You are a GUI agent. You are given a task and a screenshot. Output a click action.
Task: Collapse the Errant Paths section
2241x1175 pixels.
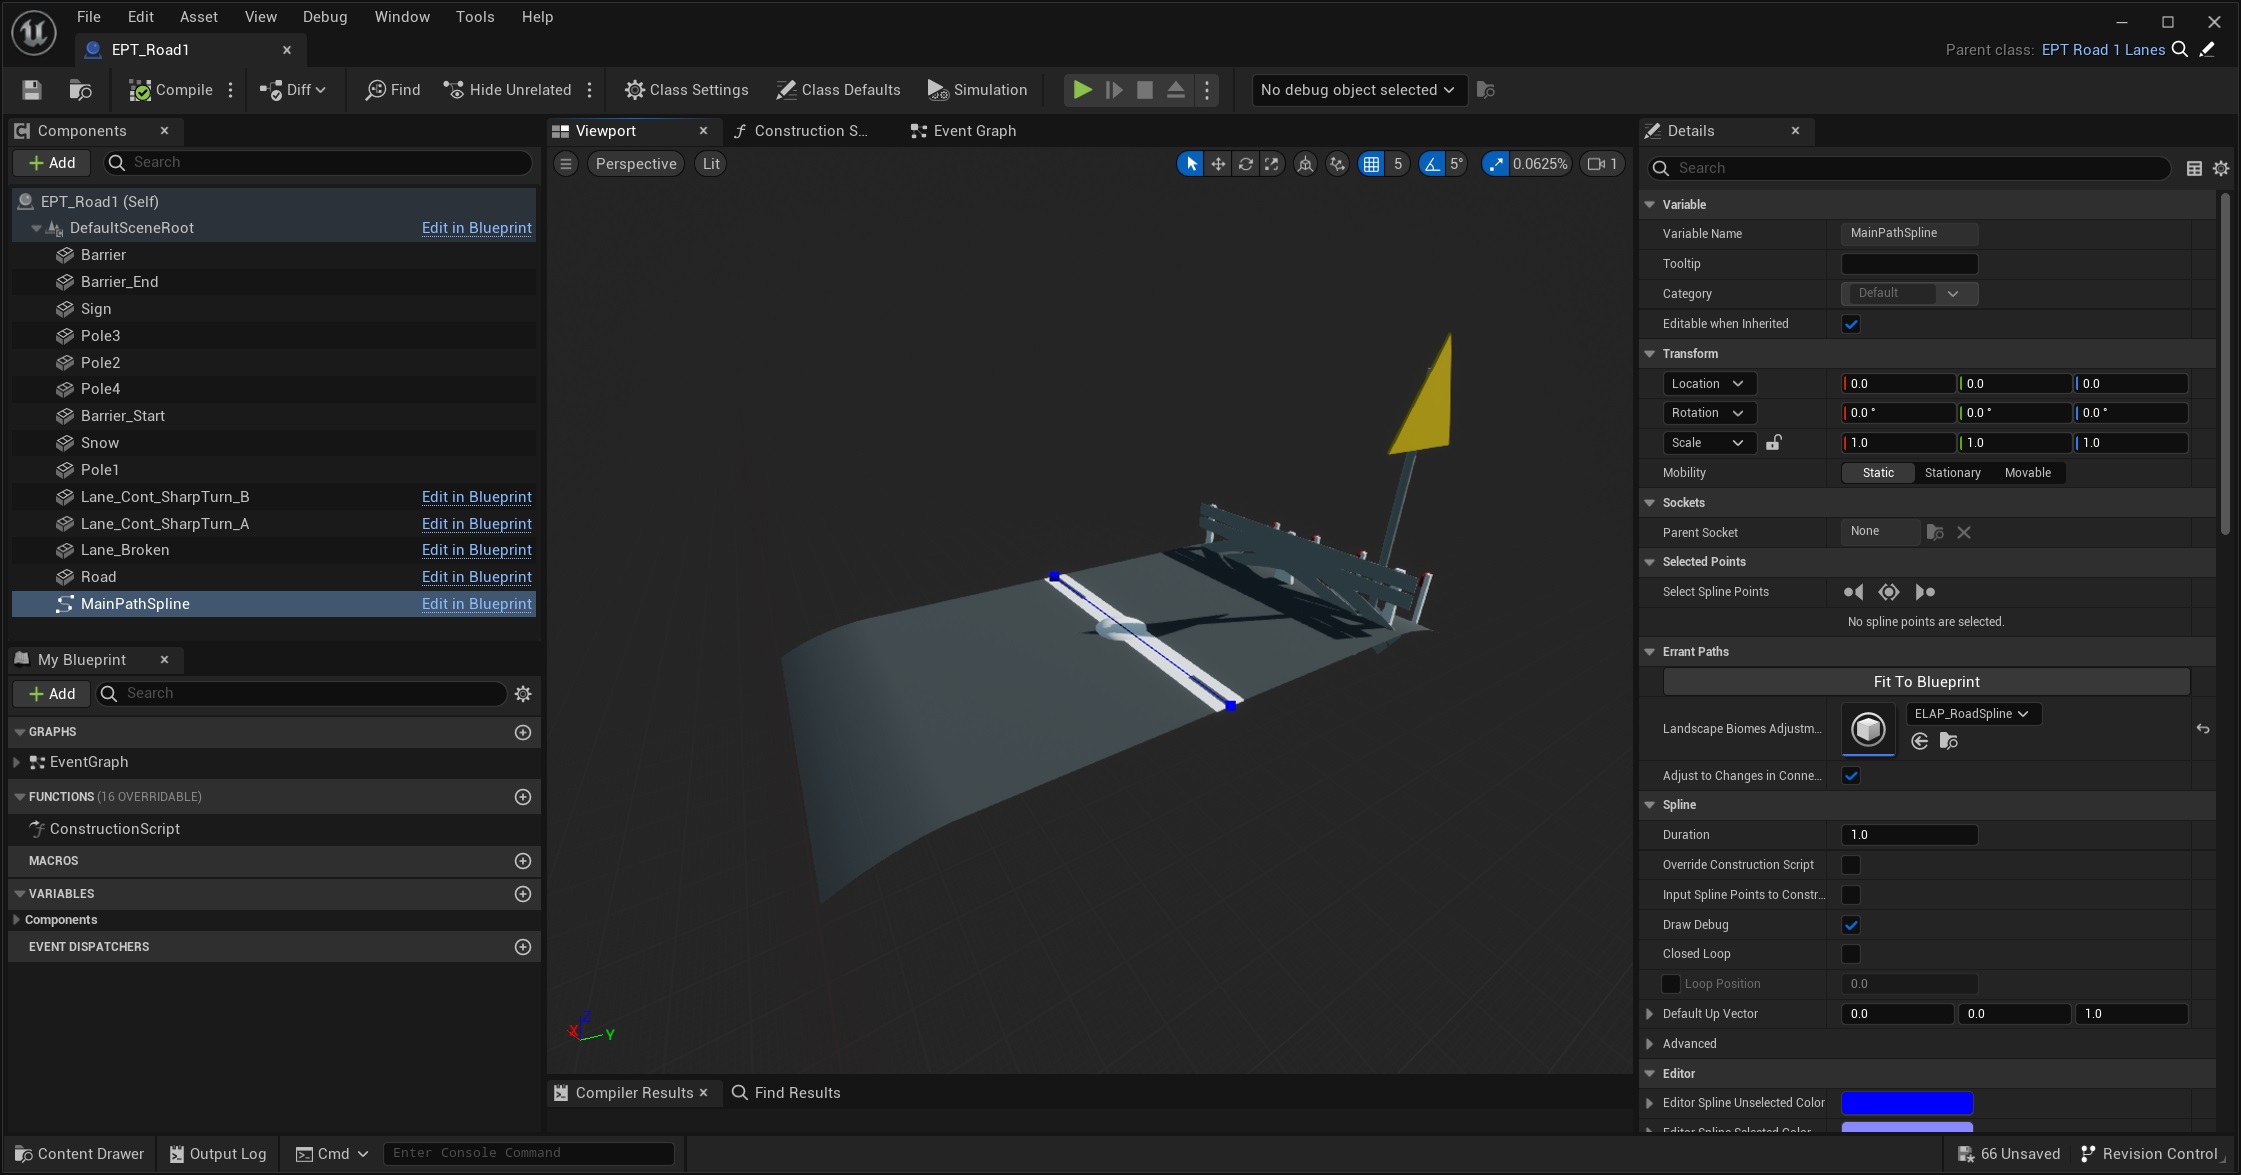click(x=1650, y=652)
